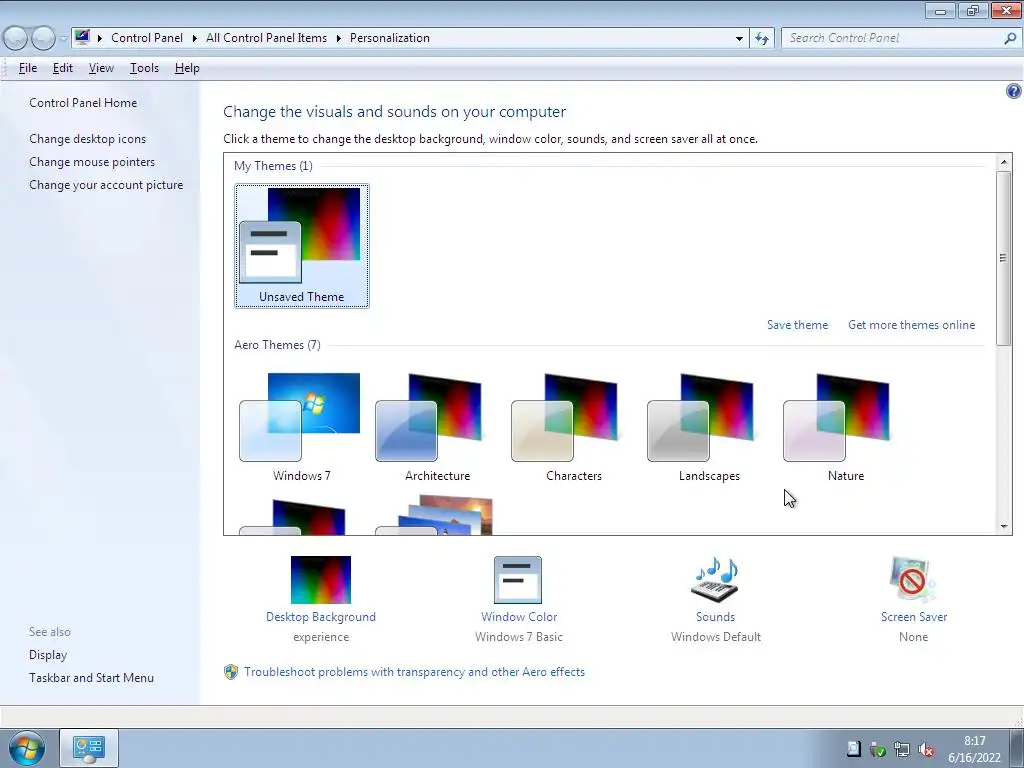Open Change mouse pointers link

pos(92,161)
